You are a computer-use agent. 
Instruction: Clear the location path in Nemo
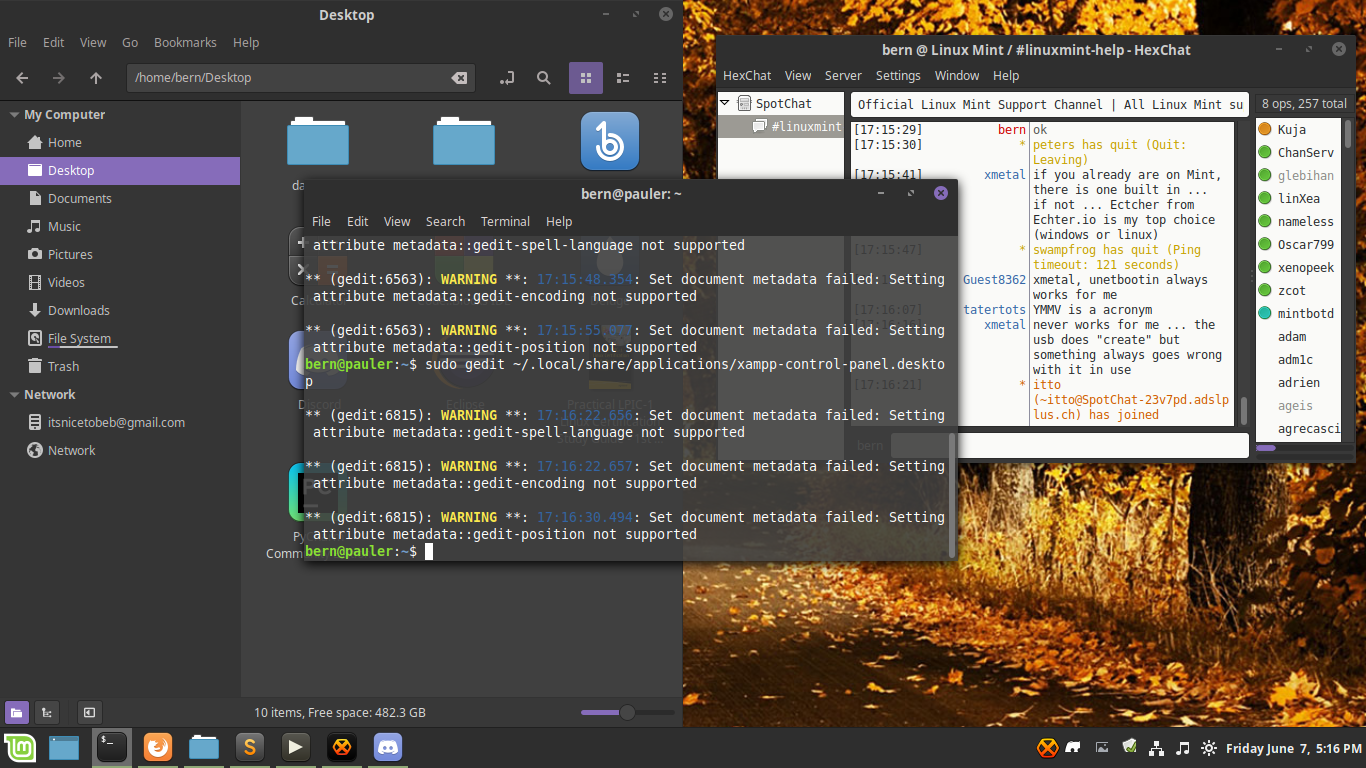point(459,78)
